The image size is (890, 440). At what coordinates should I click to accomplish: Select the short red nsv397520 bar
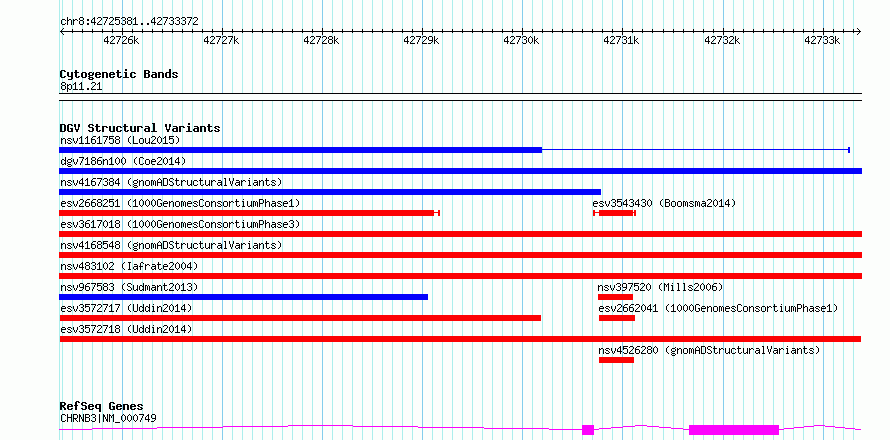click(615, 297)
